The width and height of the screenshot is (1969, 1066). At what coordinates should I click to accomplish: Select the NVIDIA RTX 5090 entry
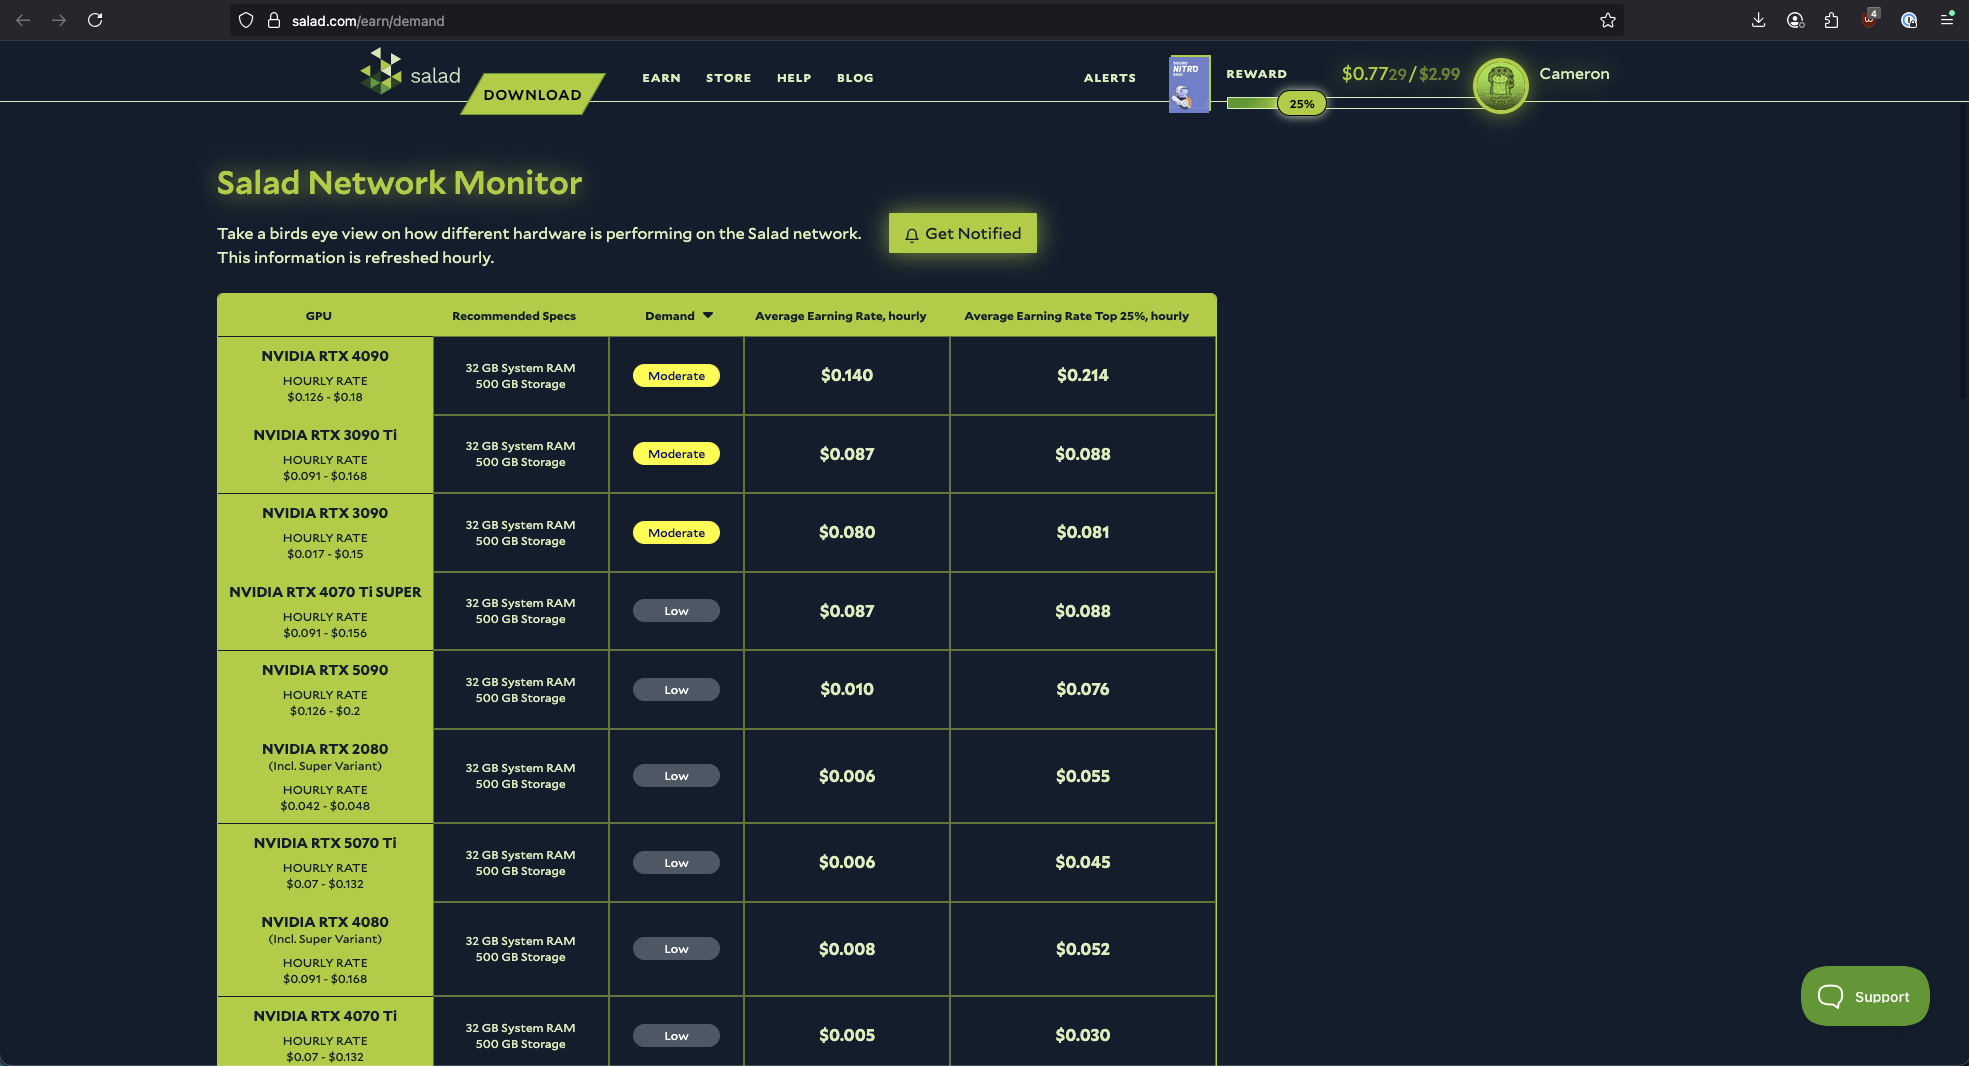[x=325, y=689]
